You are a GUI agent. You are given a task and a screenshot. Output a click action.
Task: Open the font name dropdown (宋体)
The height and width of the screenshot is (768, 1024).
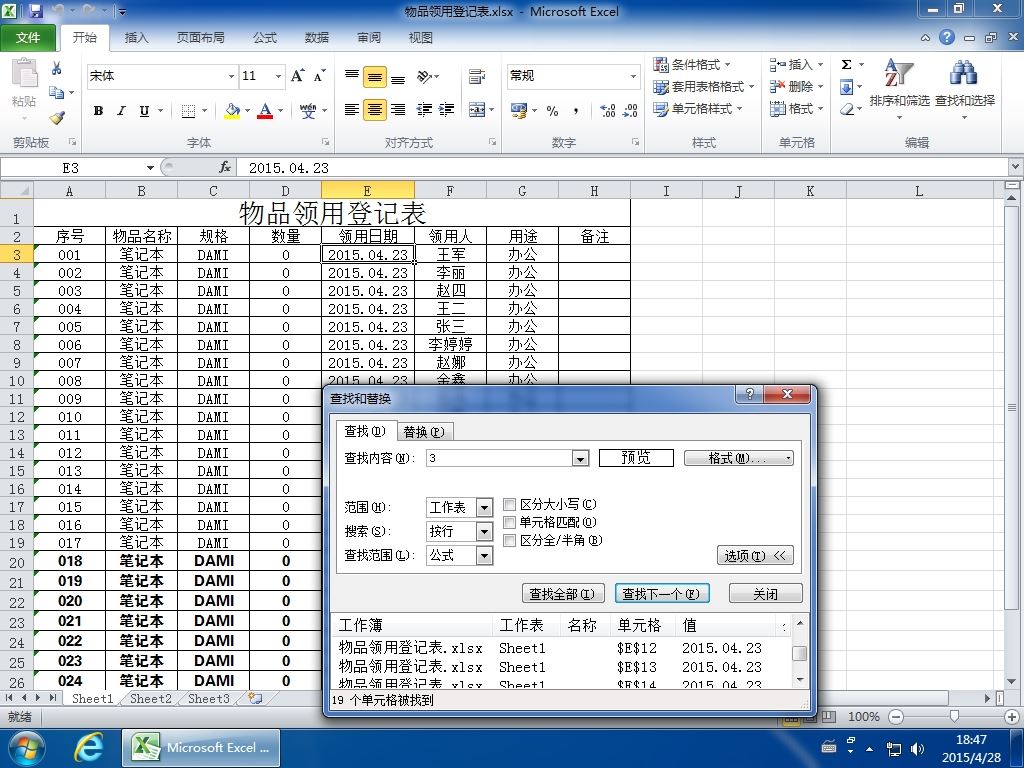(x=231, y=76)
